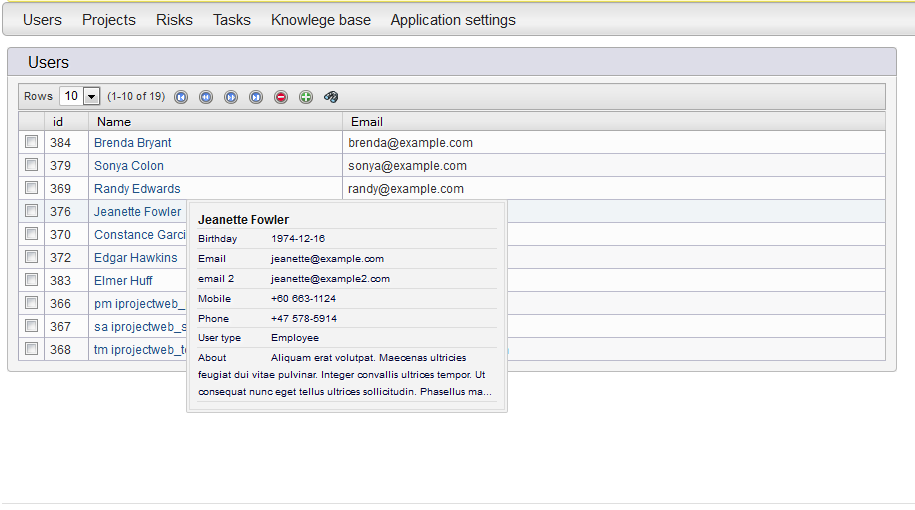Click Employee user type value

point(295,338)
